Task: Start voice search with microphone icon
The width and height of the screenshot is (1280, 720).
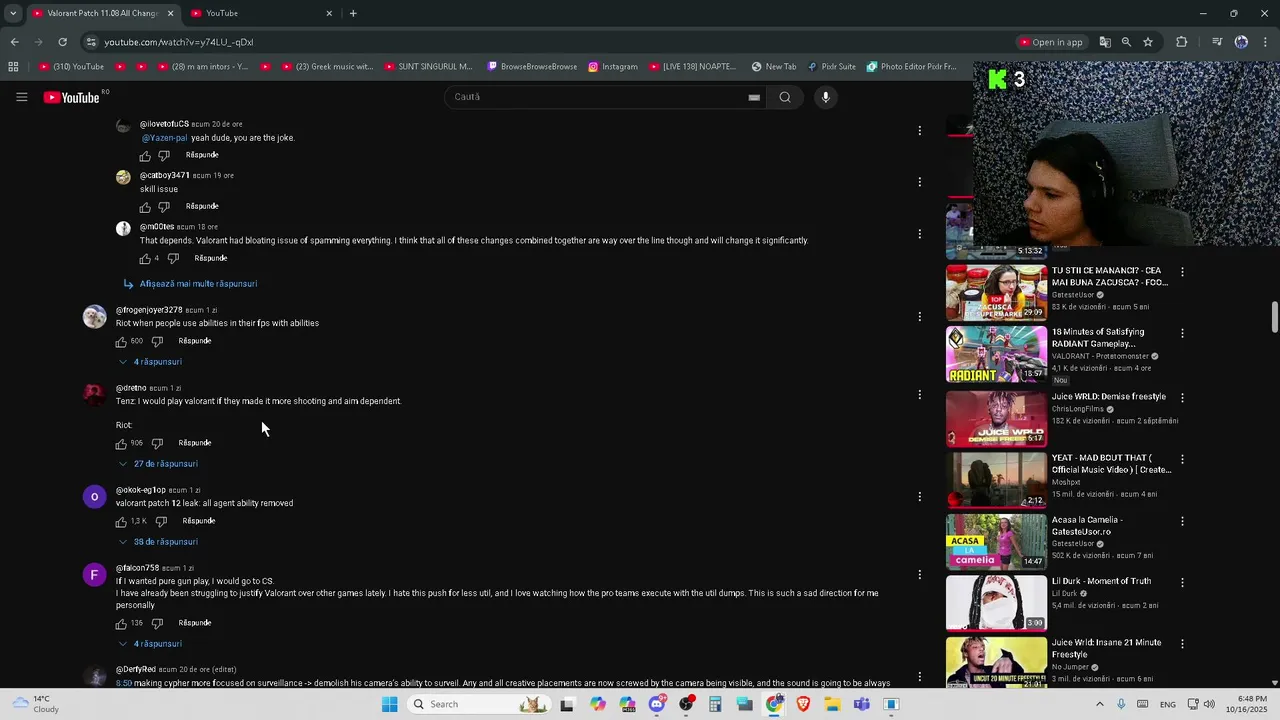Action: tap(825, 97)
